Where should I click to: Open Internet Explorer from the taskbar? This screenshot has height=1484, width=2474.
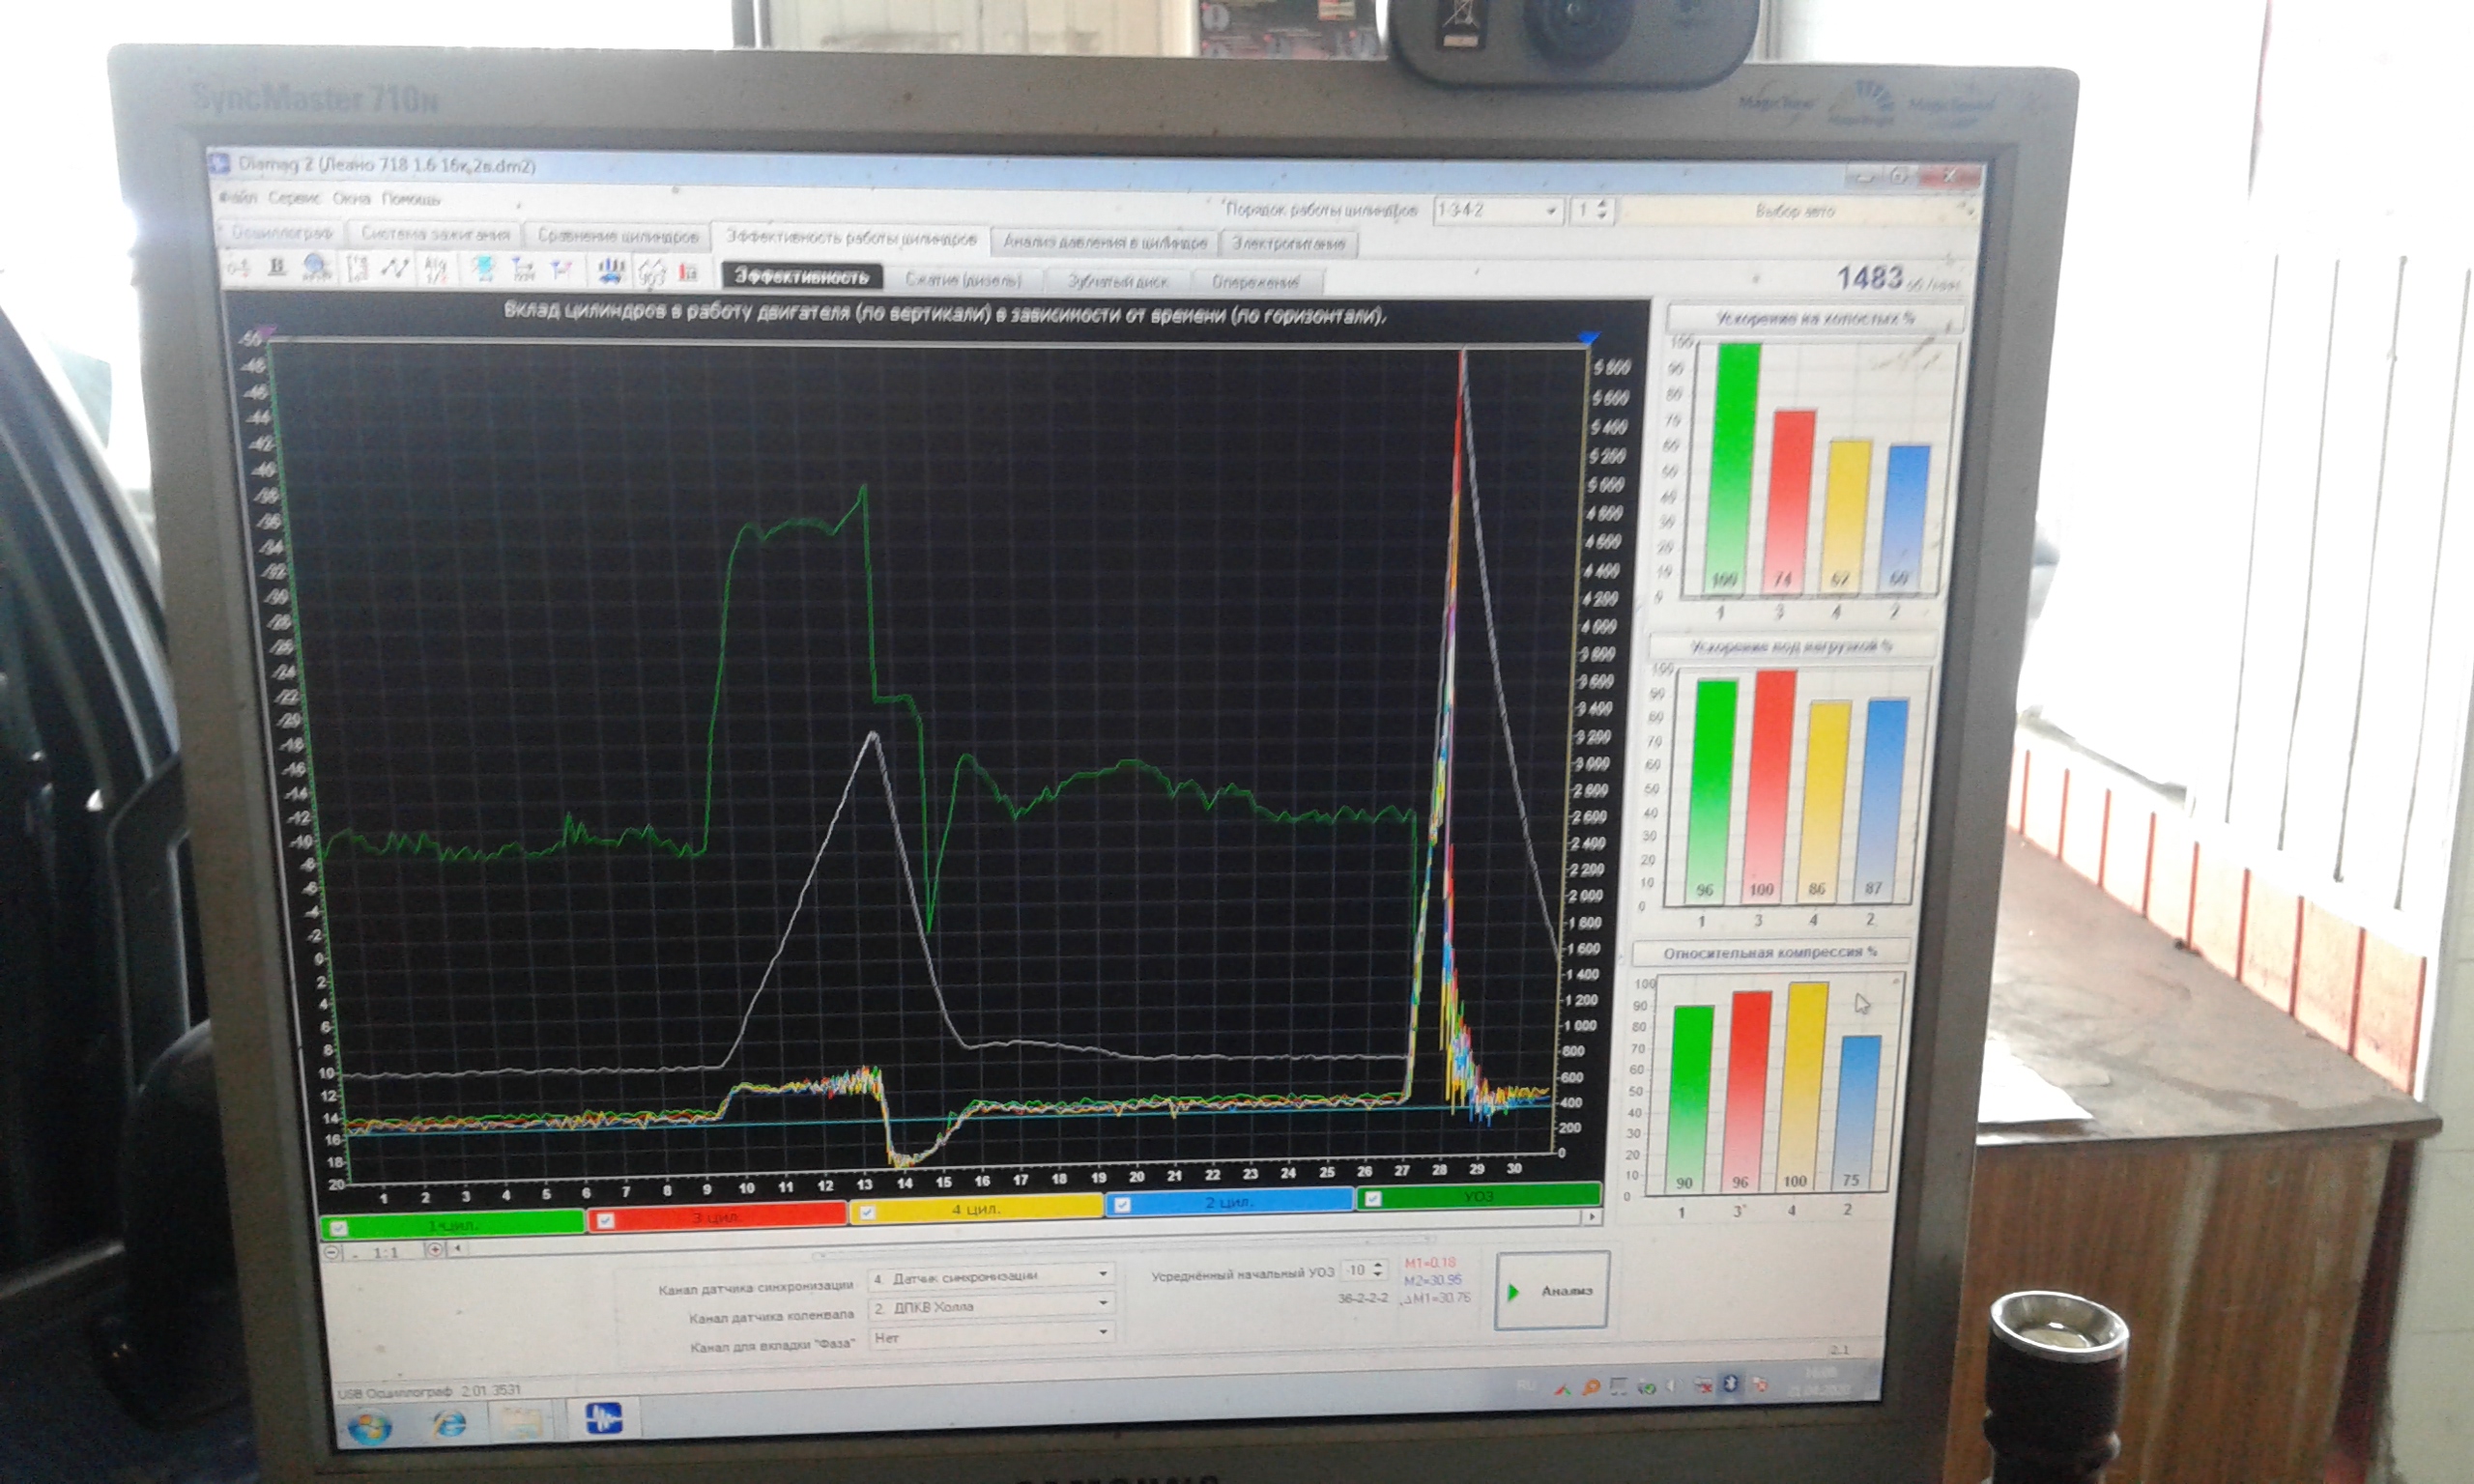[x=449, y=1422]
